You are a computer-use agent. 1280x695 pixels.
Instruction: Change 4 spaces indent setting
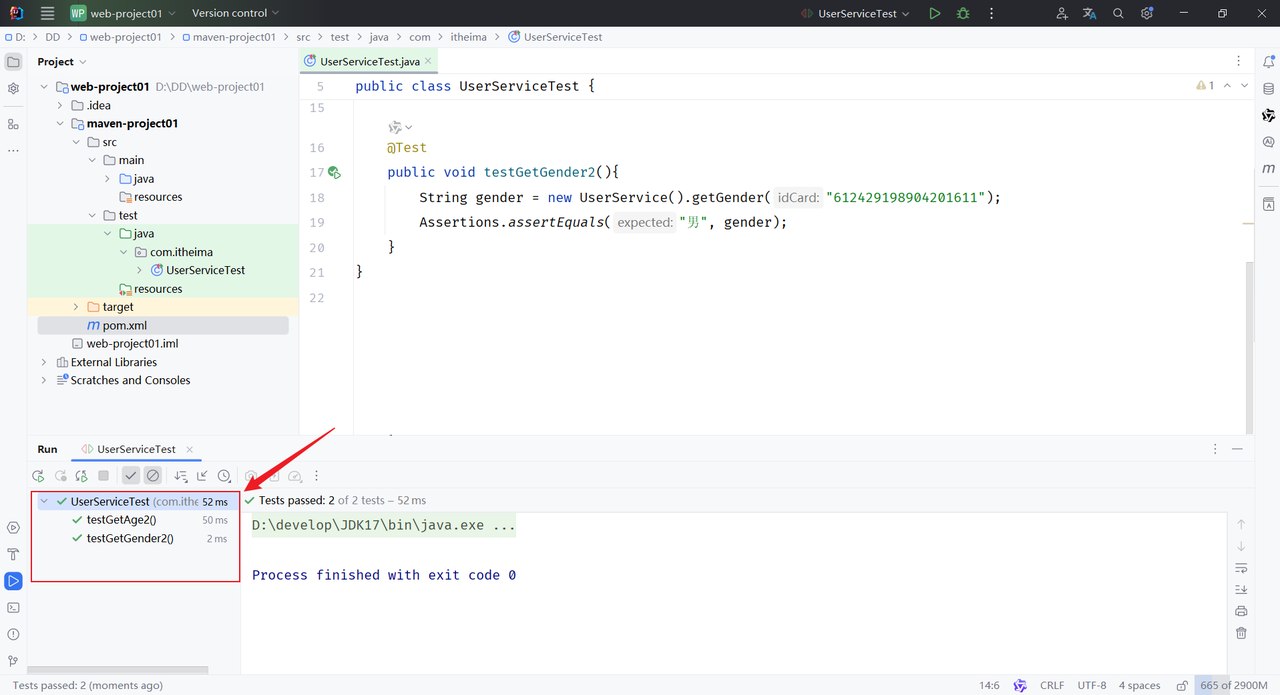[1139, 685]
